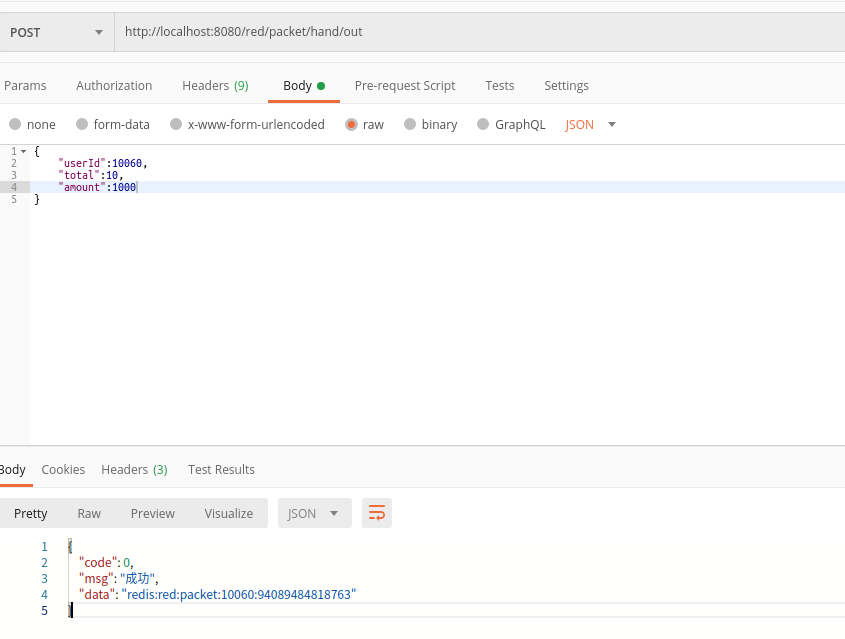
Task: Collapse the JSON body fold arrow on line 1
Action: coord(23,151)
